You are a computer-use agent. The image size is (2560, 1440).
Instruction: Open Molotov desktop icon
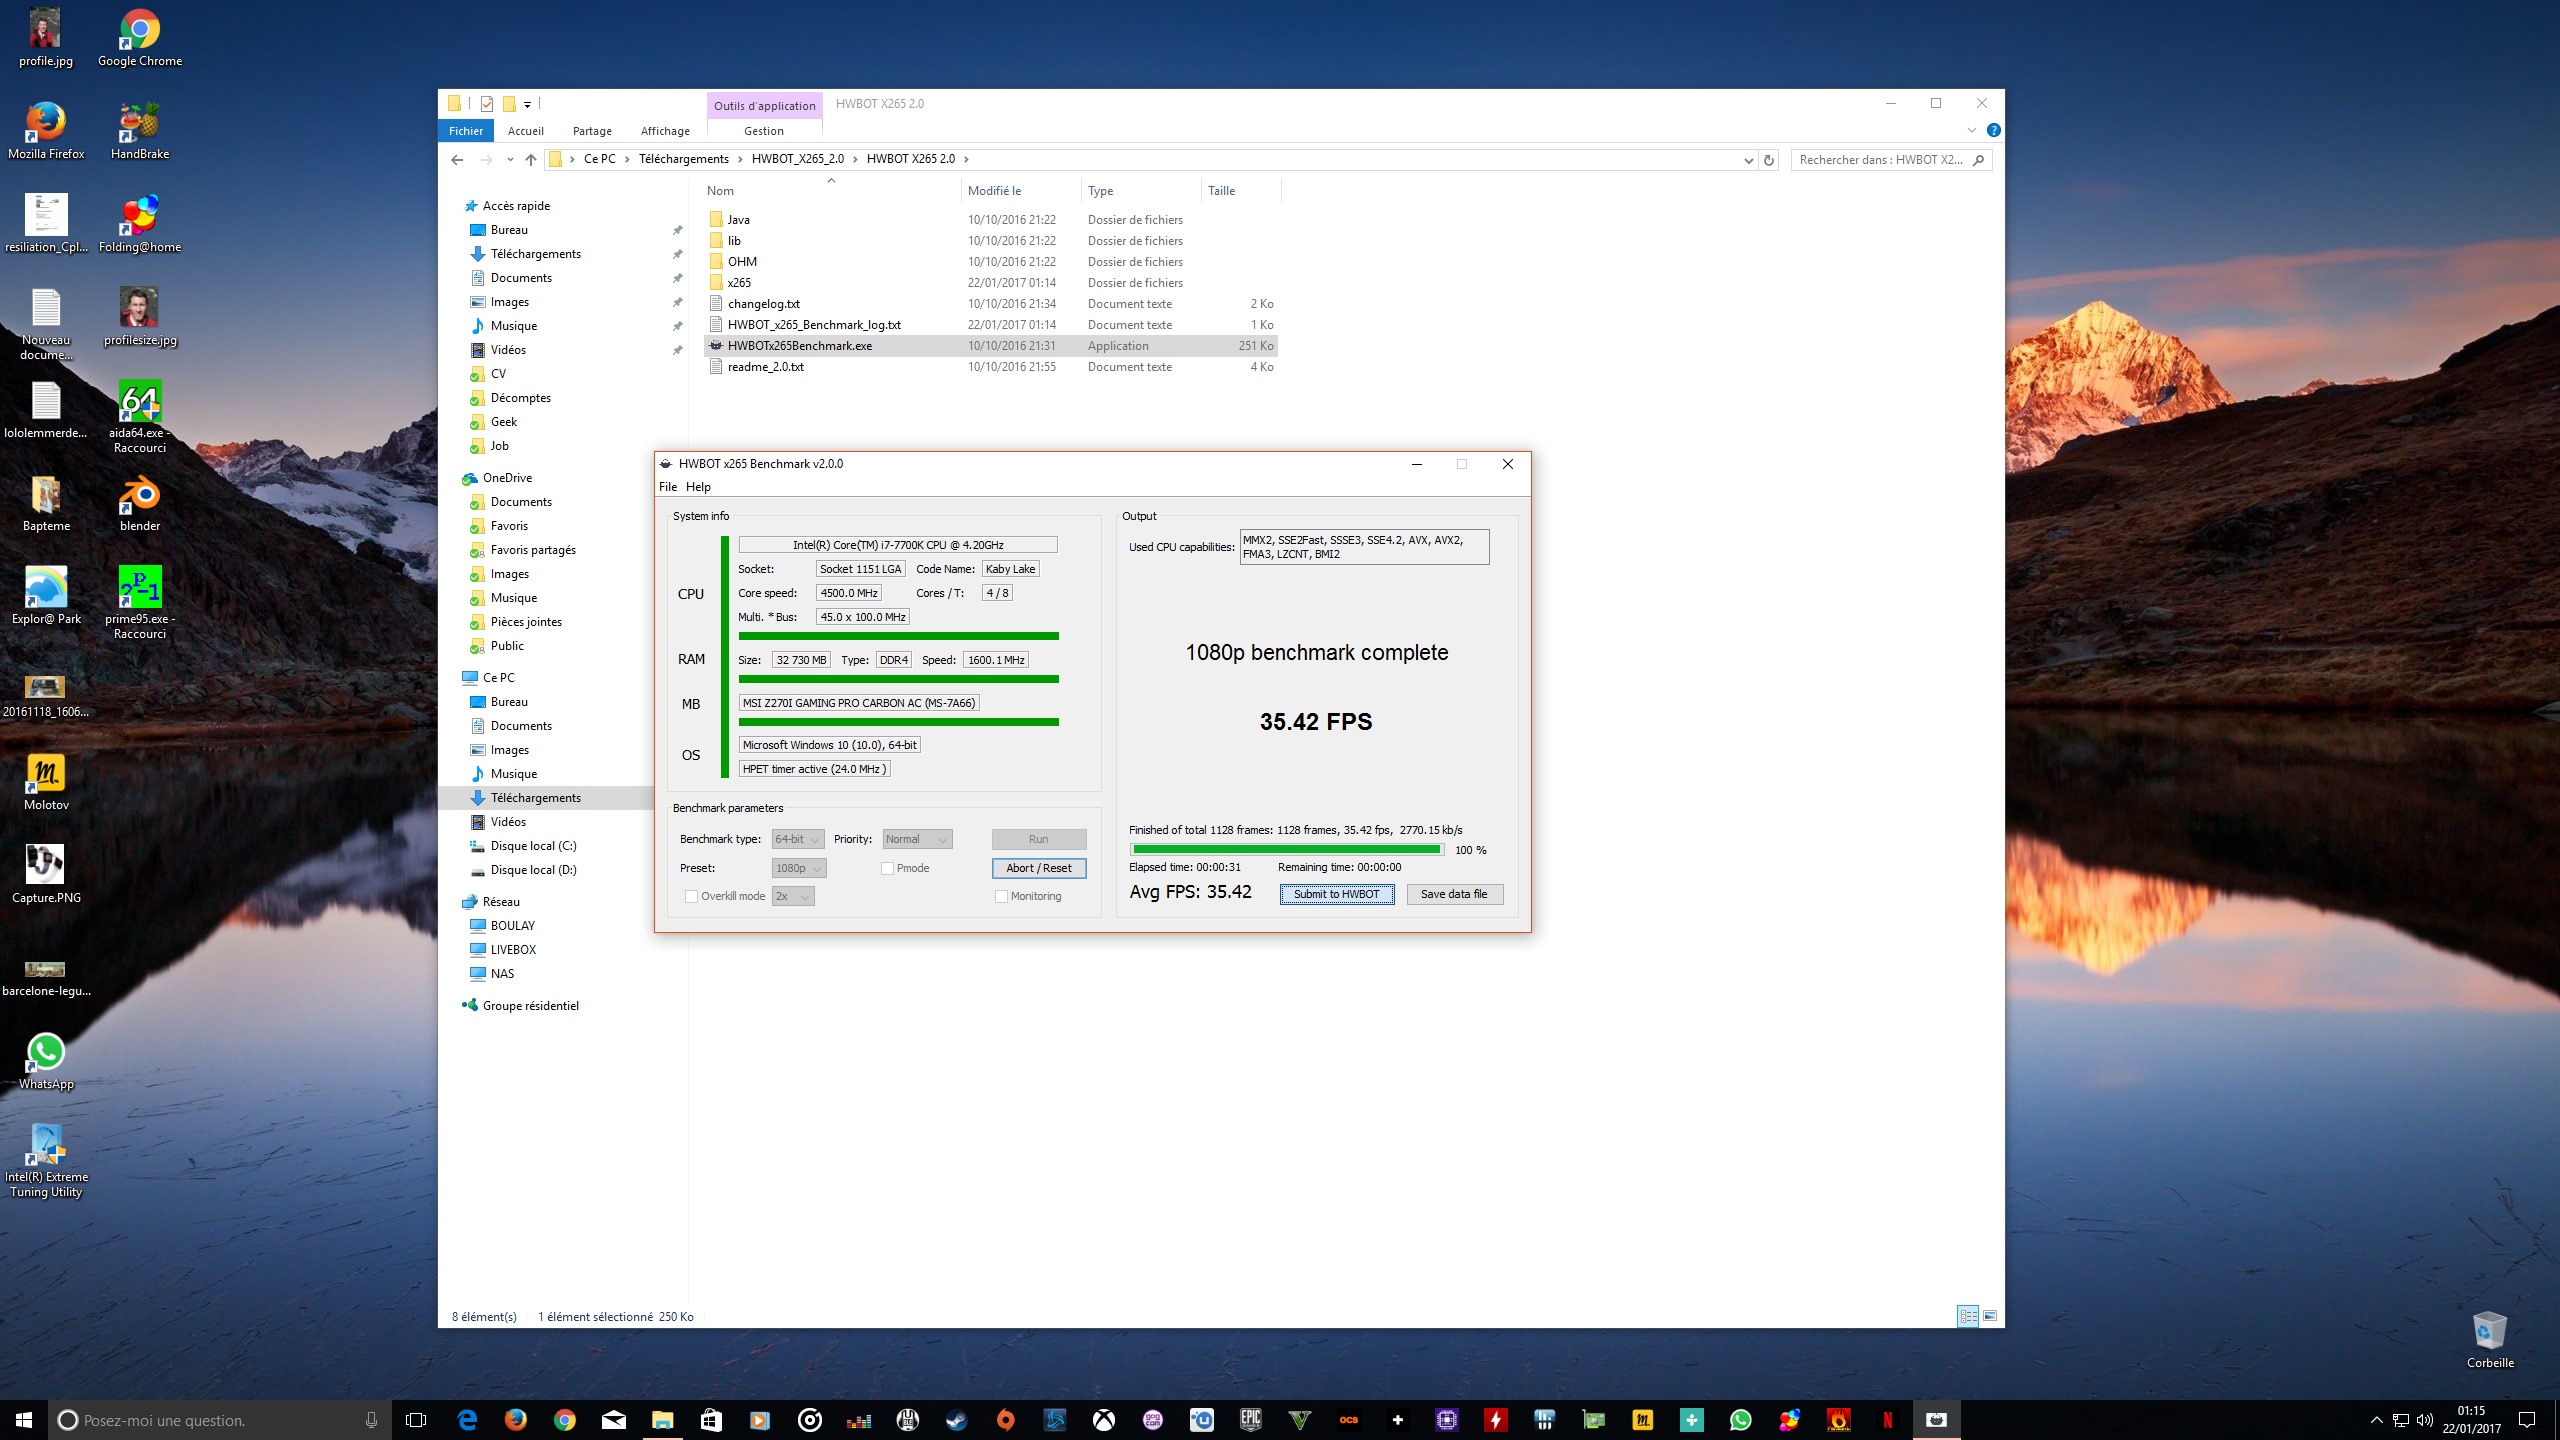tap(46, 782)
